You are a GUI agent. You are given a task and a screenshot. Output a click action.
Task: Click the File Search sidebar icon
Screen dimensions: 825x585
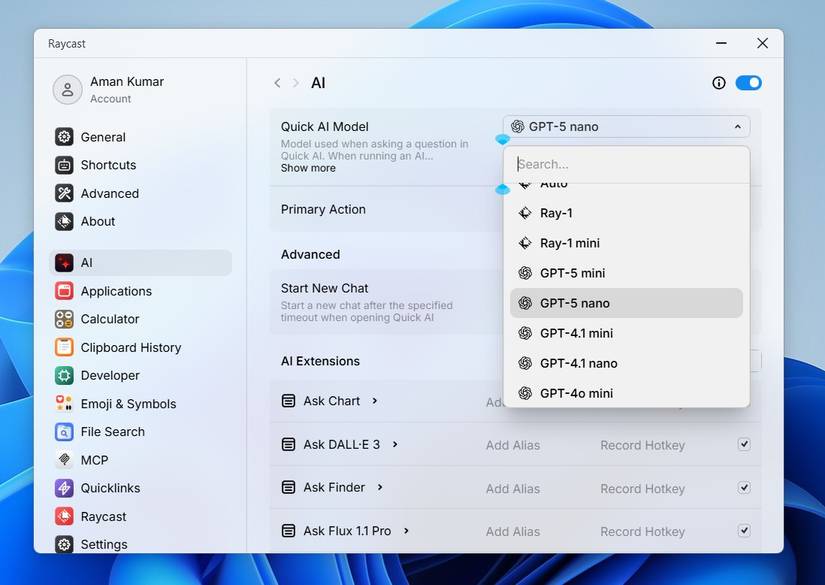coord(62,431)
